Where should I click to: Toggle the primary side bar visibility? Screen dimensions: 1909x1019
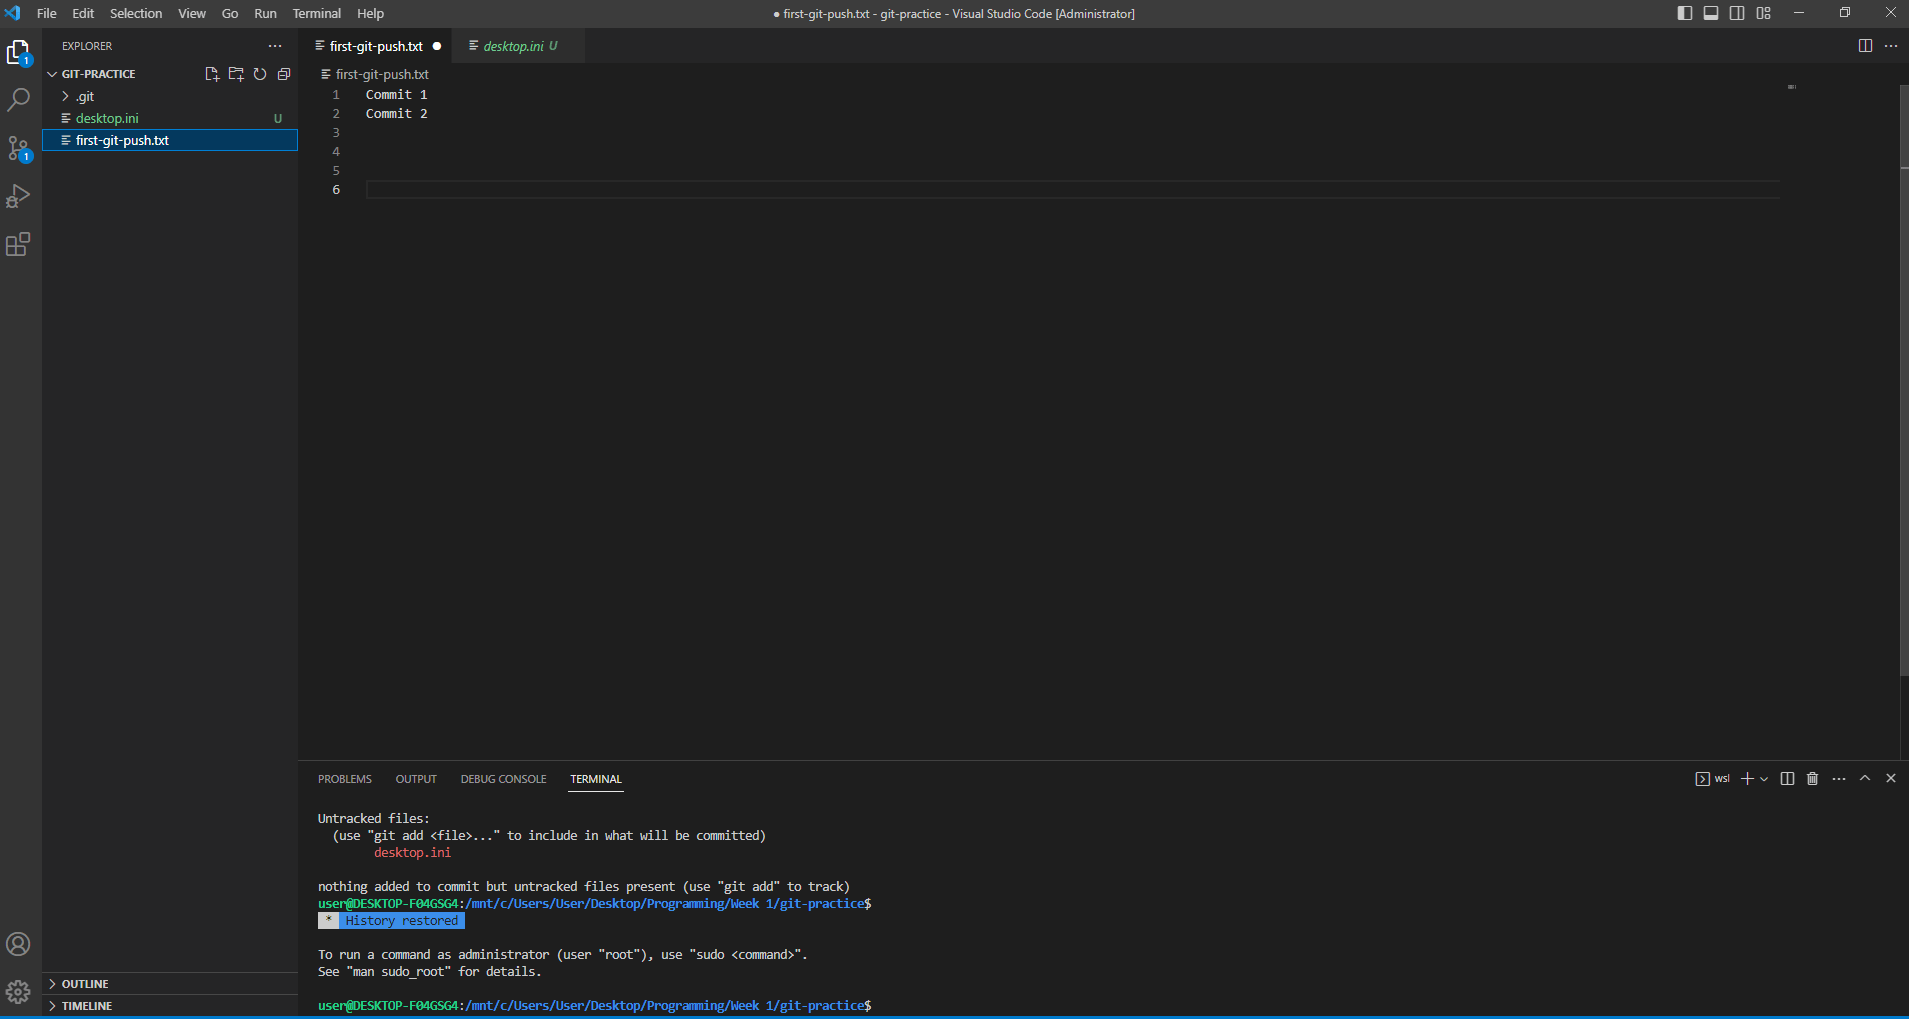click(1685, 13)
